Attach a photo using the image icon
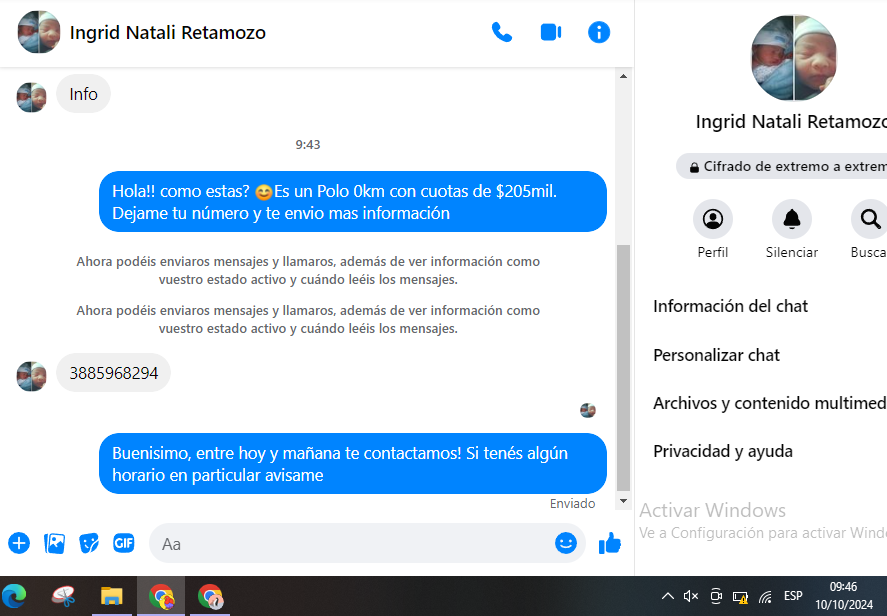Image resolution: width=887 pixels, height=616 pixels. (54, 543)
